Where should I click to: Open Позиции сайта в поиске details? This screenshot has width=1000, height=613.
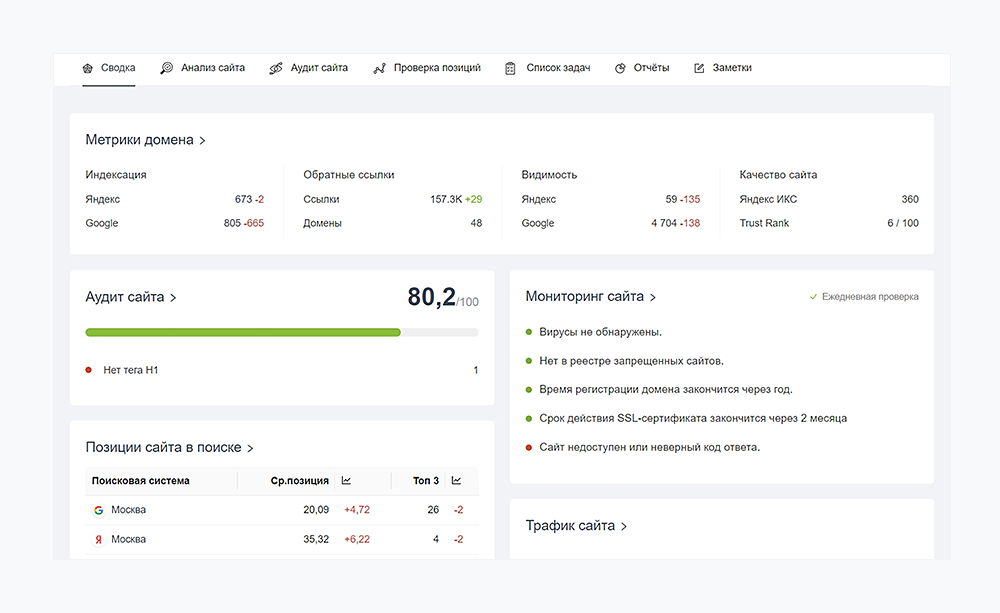[x=250, y=449]
